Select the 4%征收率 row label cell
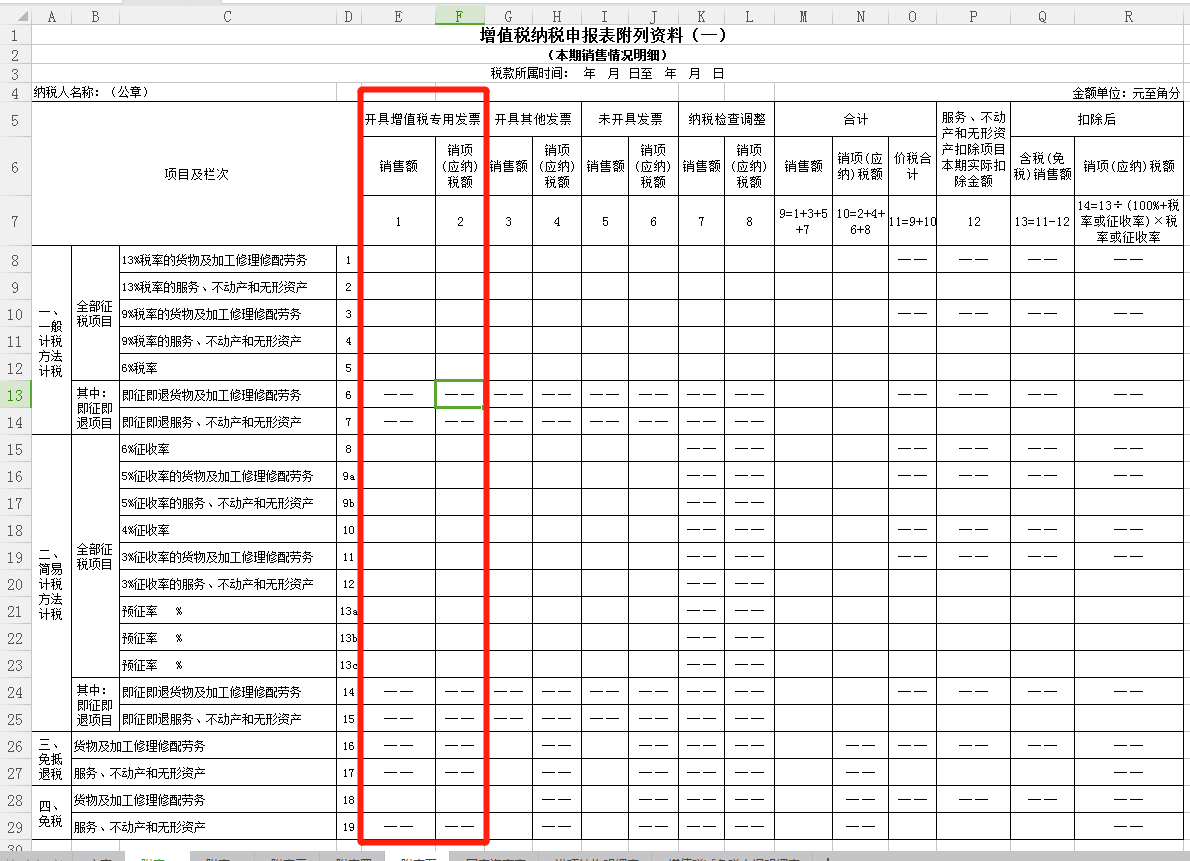Image resolution: width=1190 pixels, height=861 pixels. [228, 530]
